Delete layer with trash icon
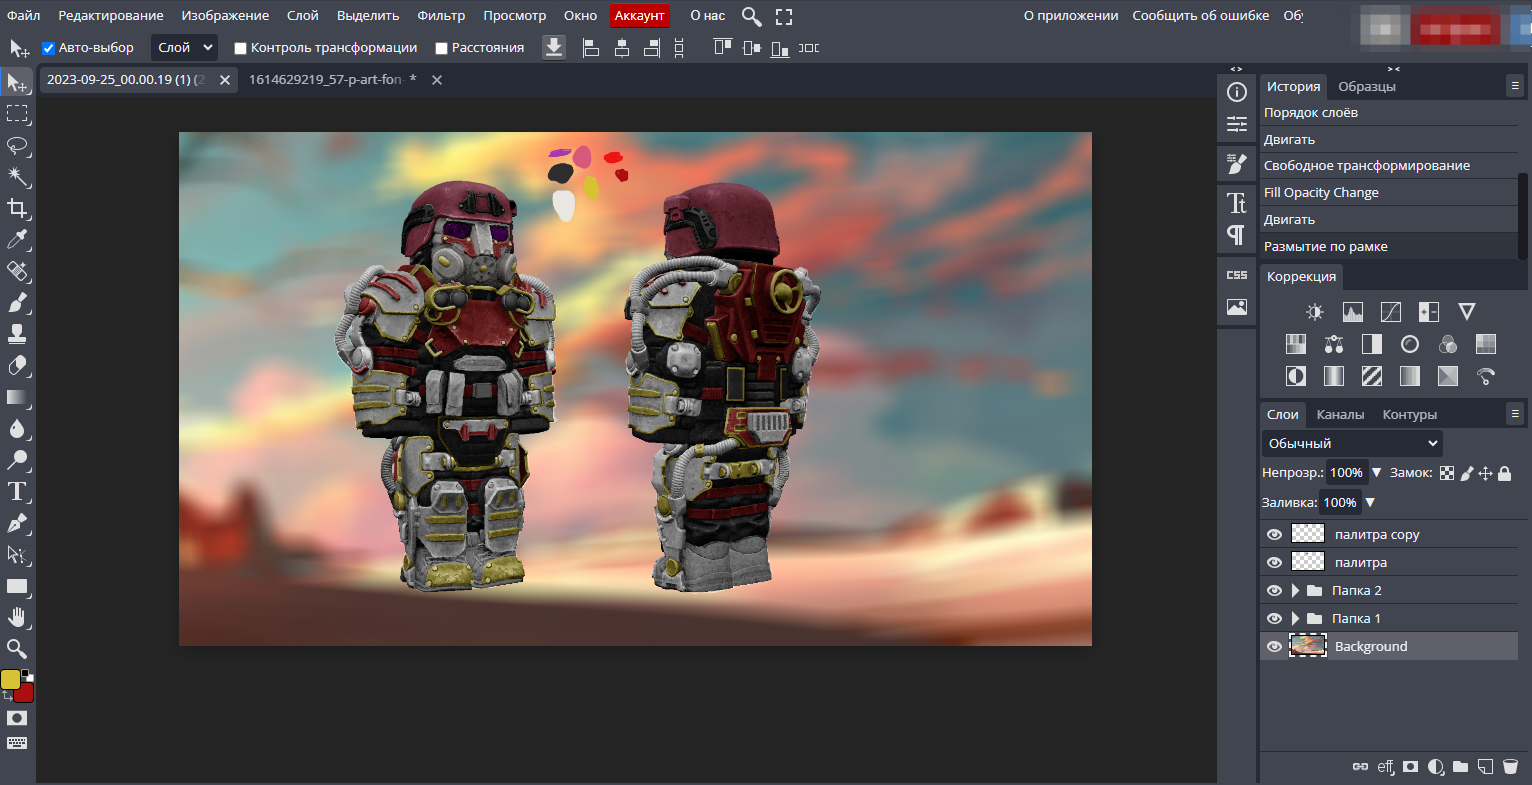Screen dimensions: 1532x785 tap(1510, 767)
